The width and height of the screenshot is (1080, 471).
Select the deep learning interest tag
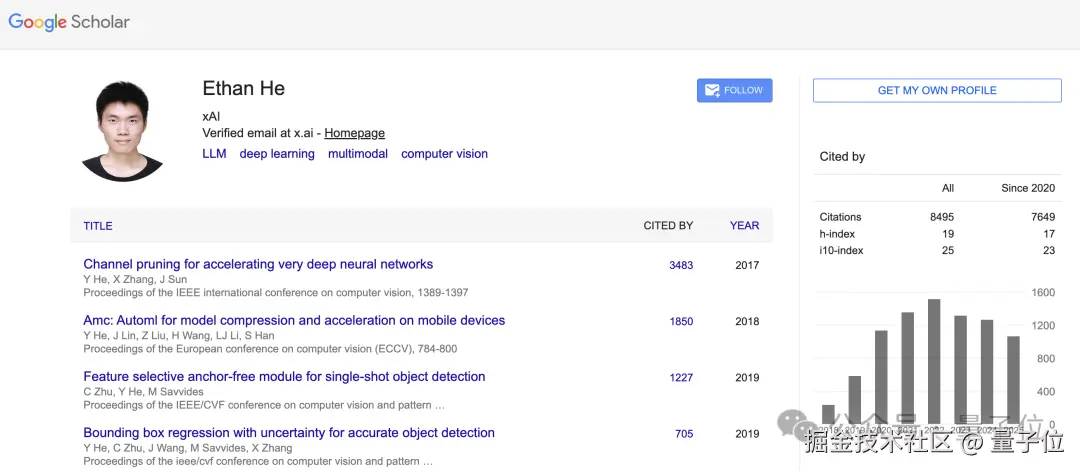tap(277, 154)
